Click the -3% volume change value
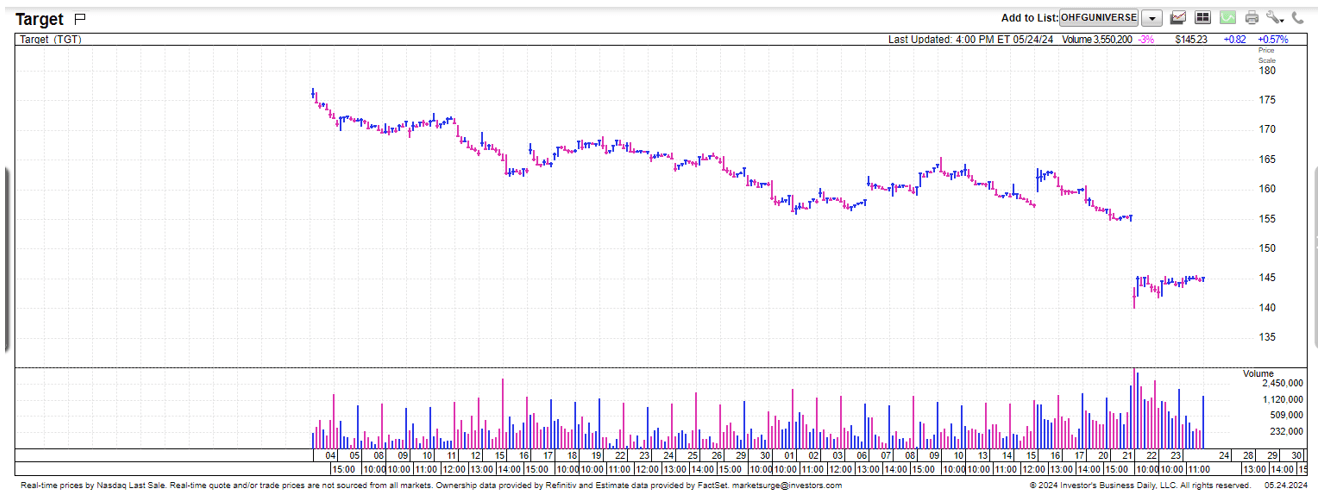This screenshot has width=1319, height=497. click(1146, 39)
